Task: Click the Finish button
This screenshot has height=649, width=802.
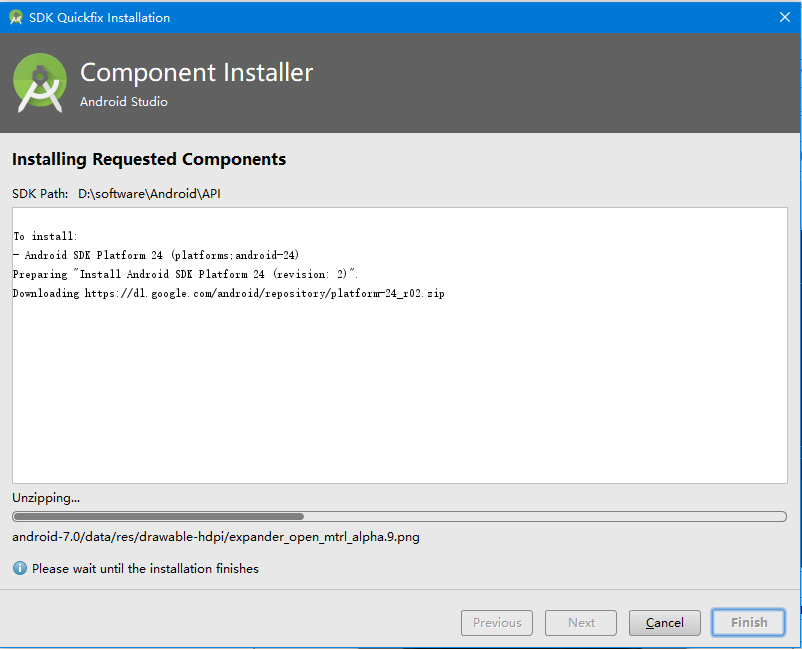Action: 749,623
